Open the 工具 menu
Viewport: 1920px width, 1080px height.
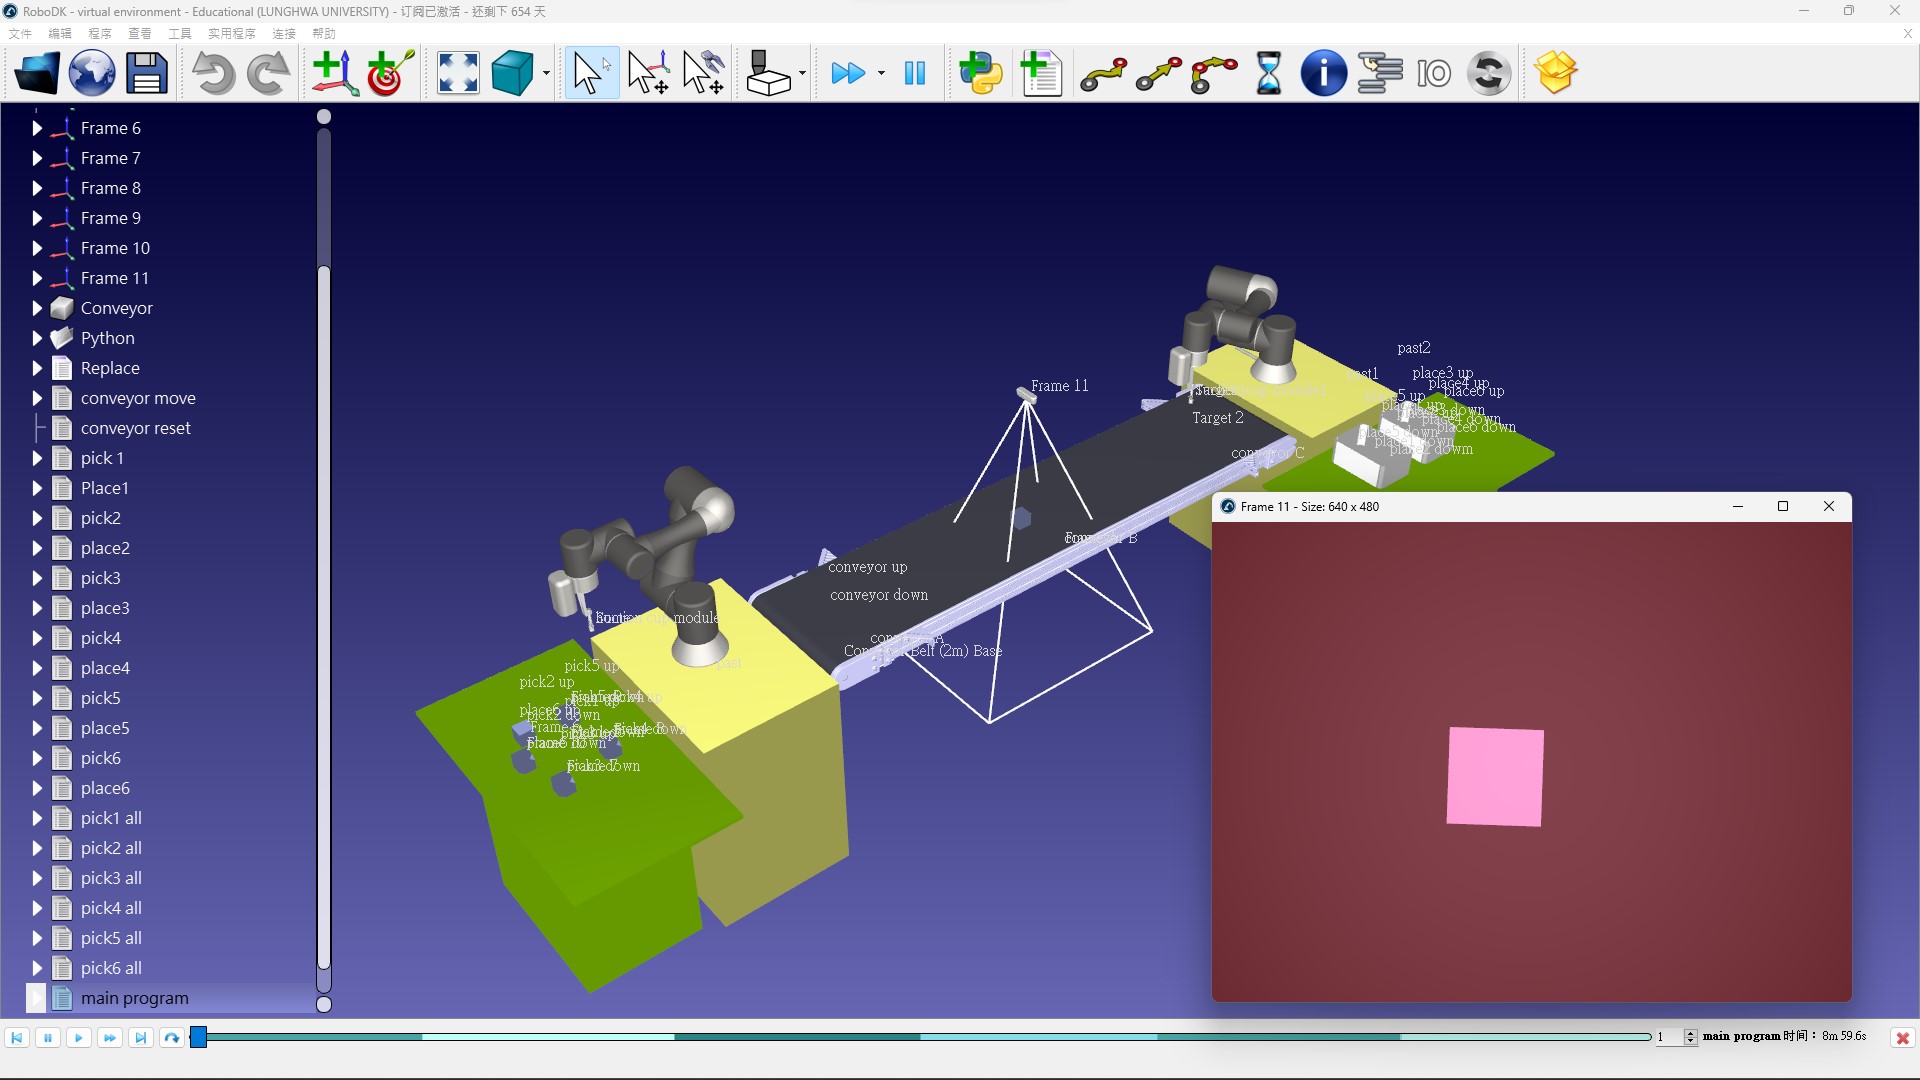click(x=180, y=33)
